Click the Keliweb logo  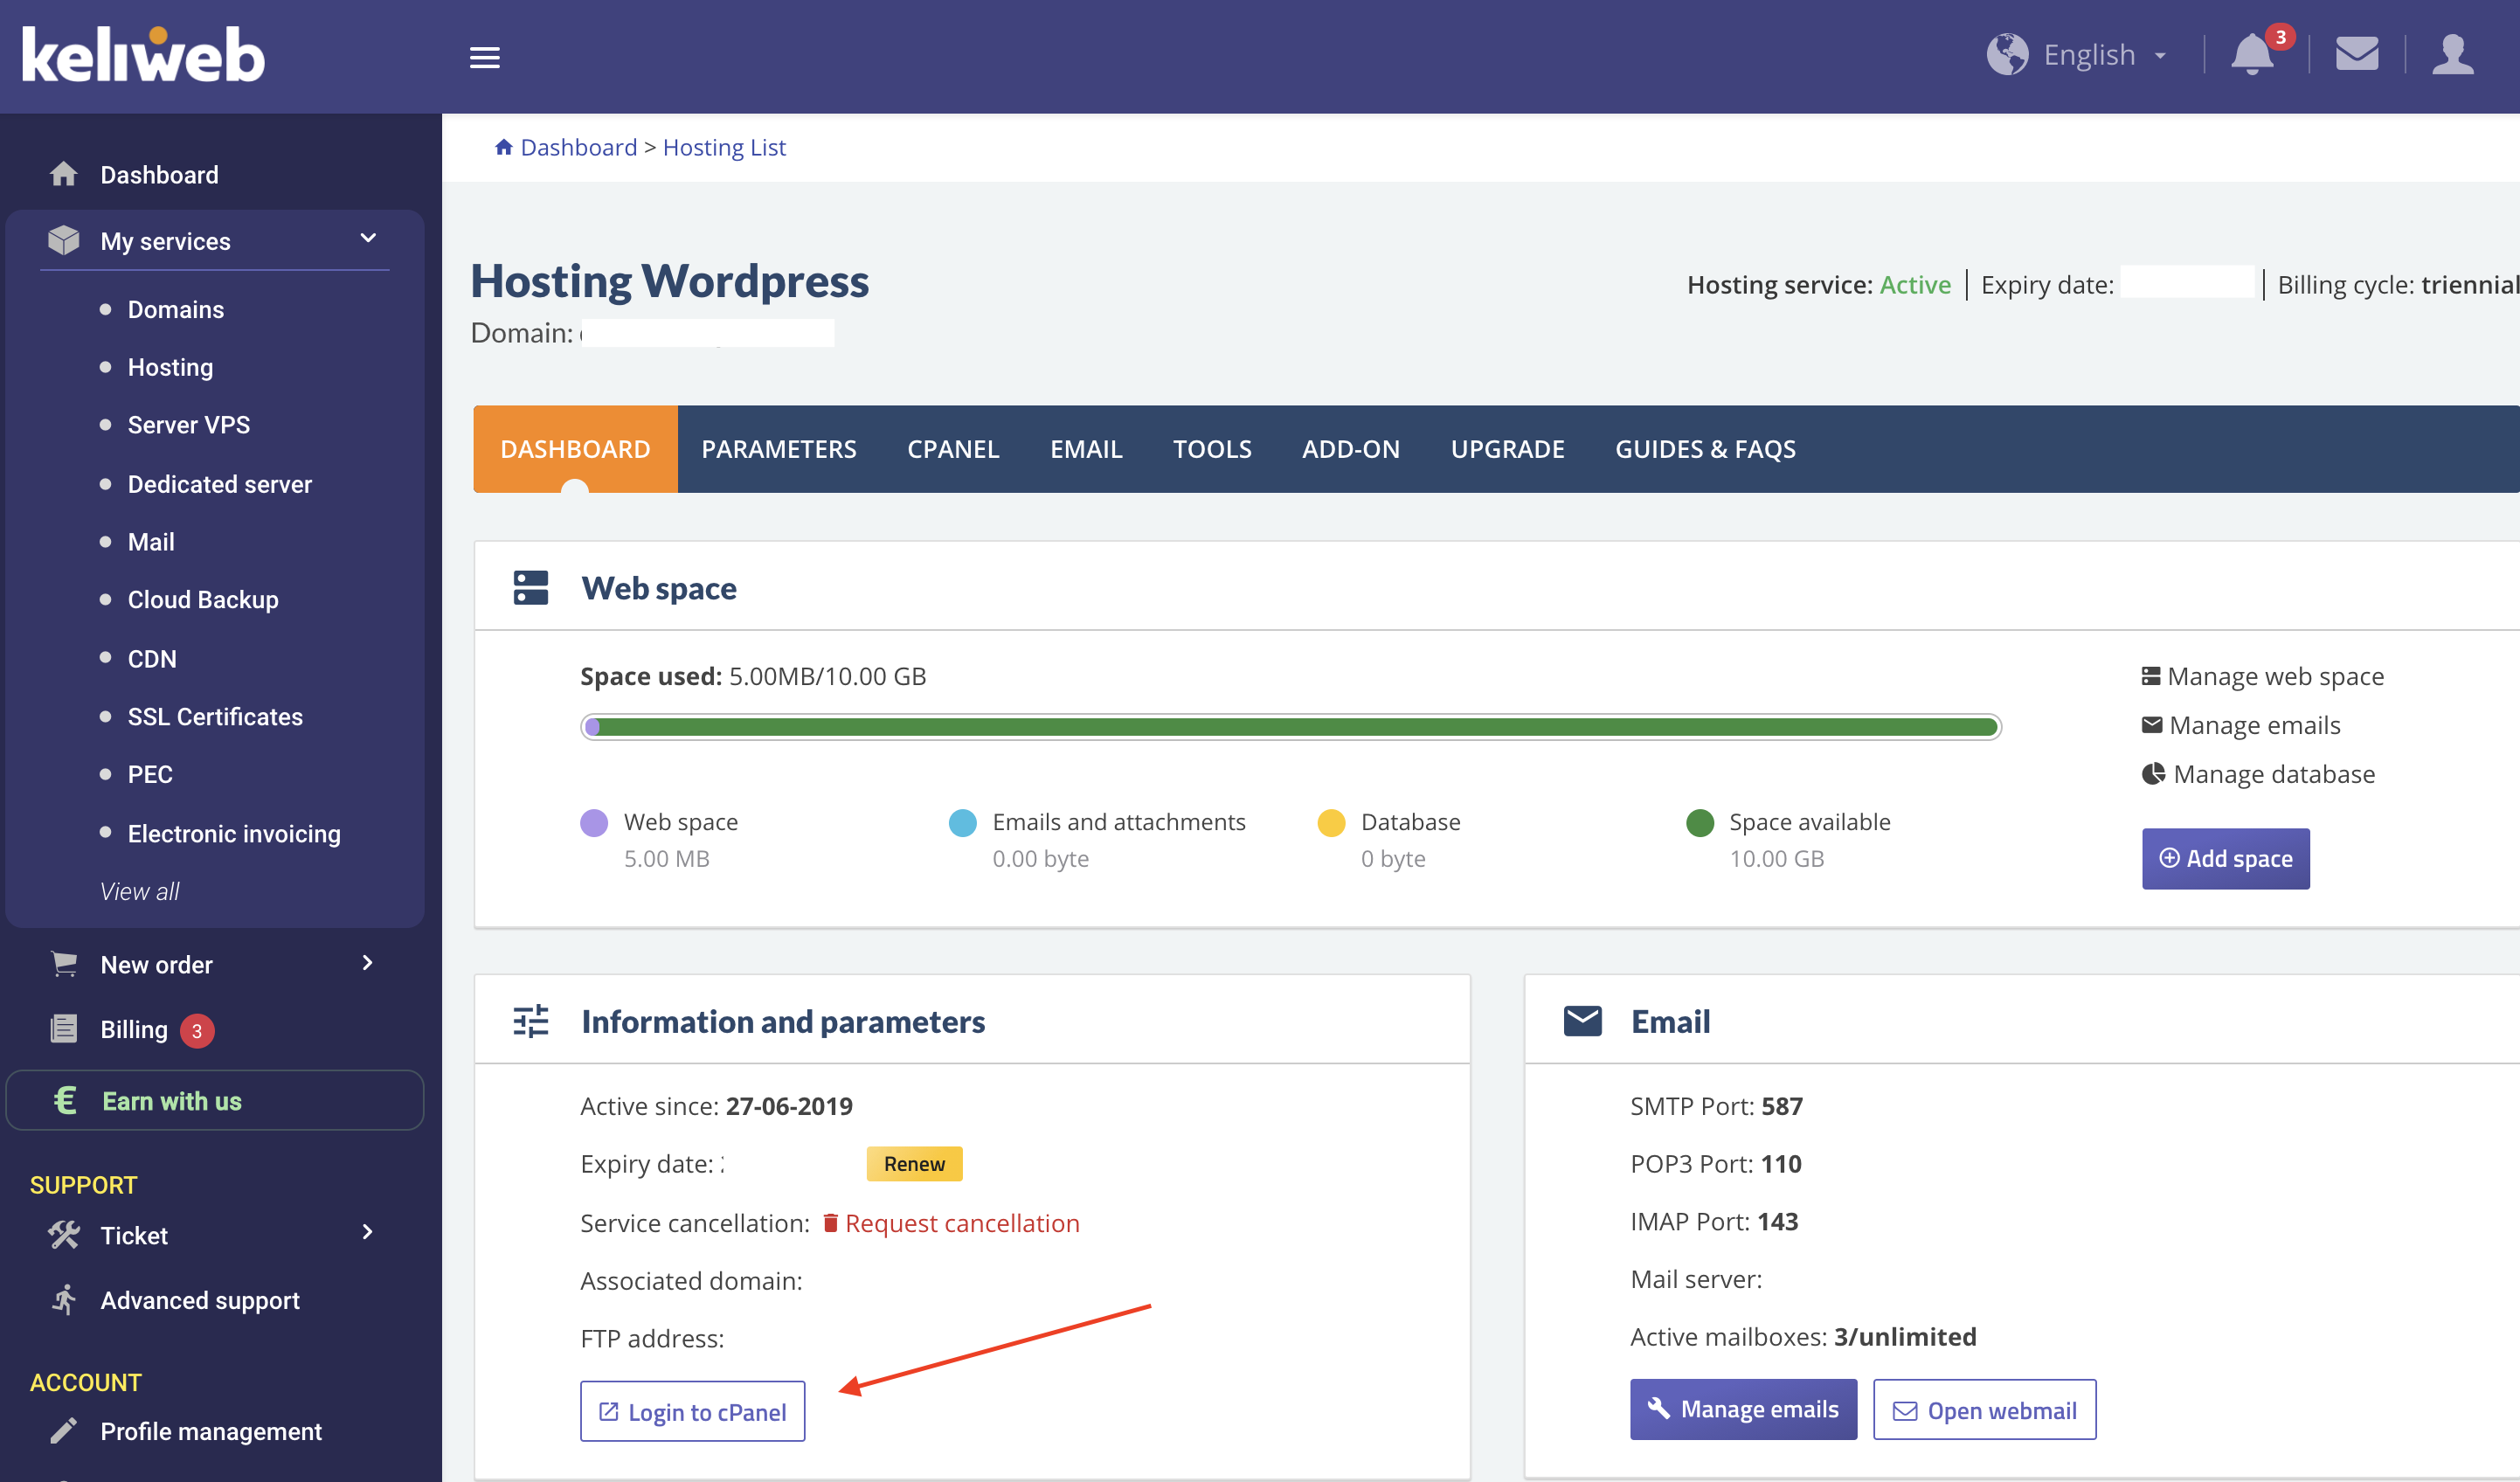144,54
